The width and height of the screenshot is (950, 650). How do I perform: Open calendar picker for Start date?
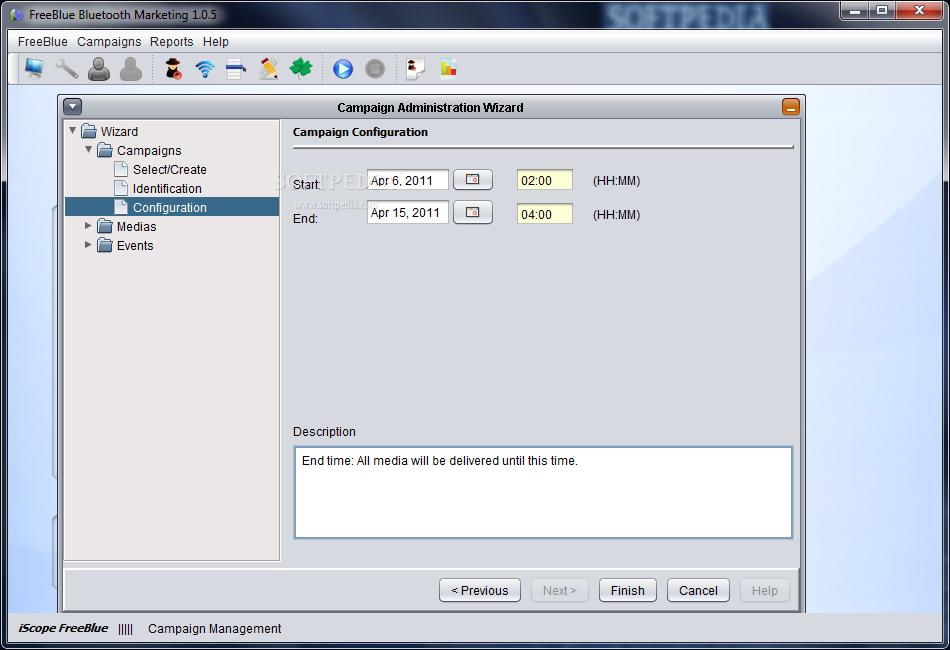click(473, 179)
